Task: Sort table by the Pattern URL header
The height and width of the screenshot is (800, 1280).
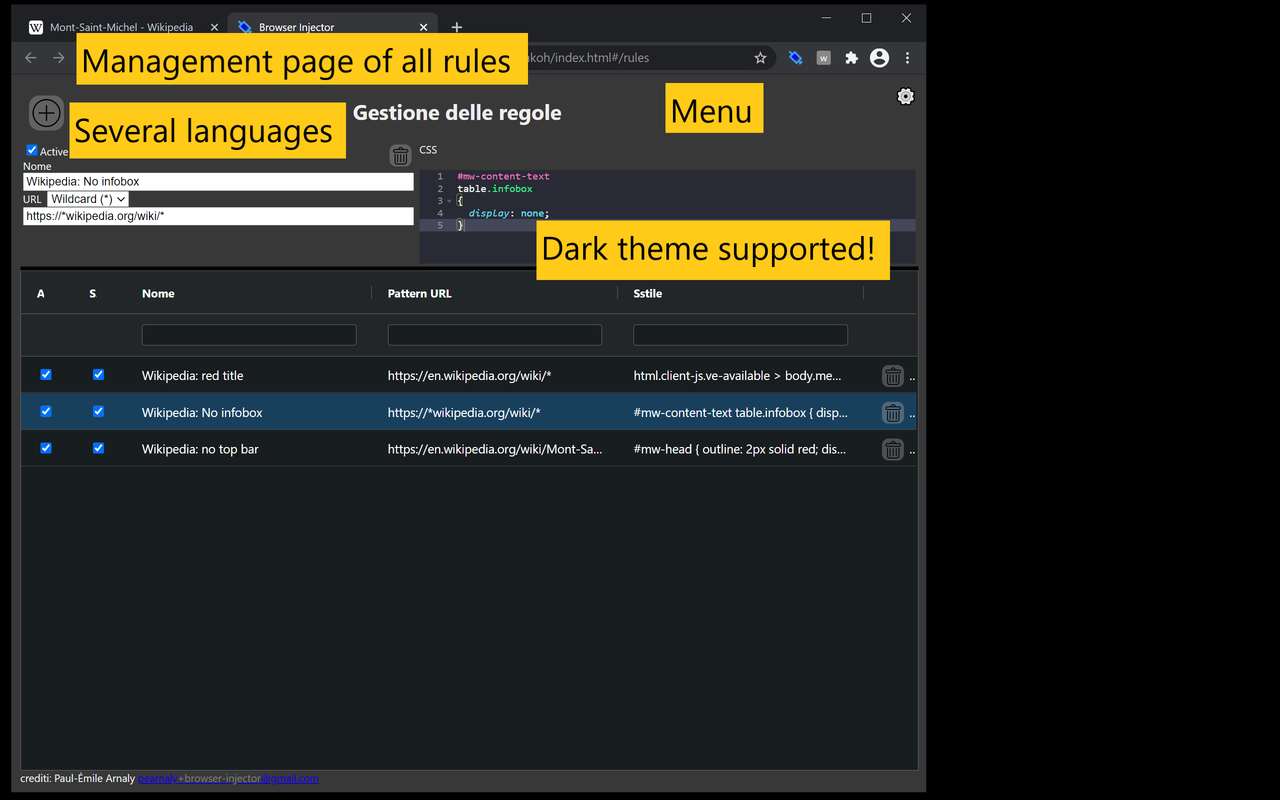Action: (x=420, y=293)
